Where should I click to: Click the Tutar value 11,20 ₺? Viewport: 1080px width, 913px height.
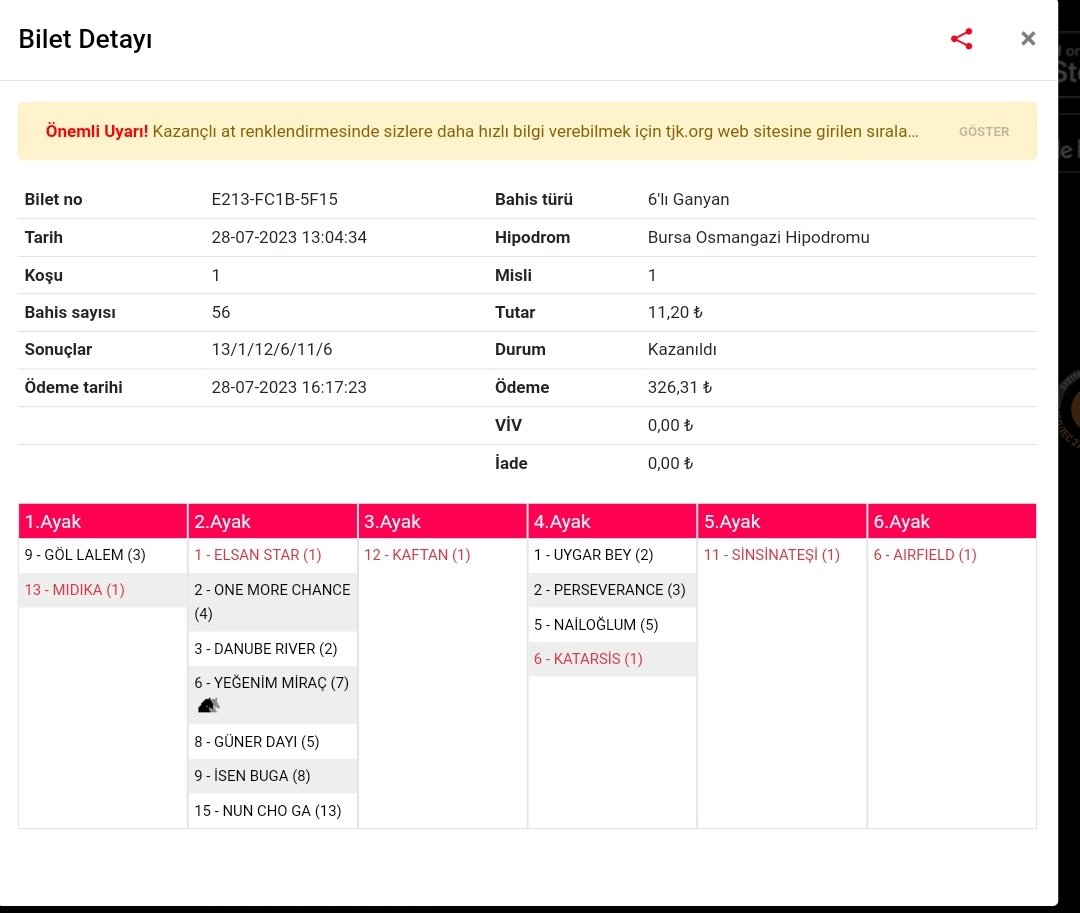pos(674,313)
